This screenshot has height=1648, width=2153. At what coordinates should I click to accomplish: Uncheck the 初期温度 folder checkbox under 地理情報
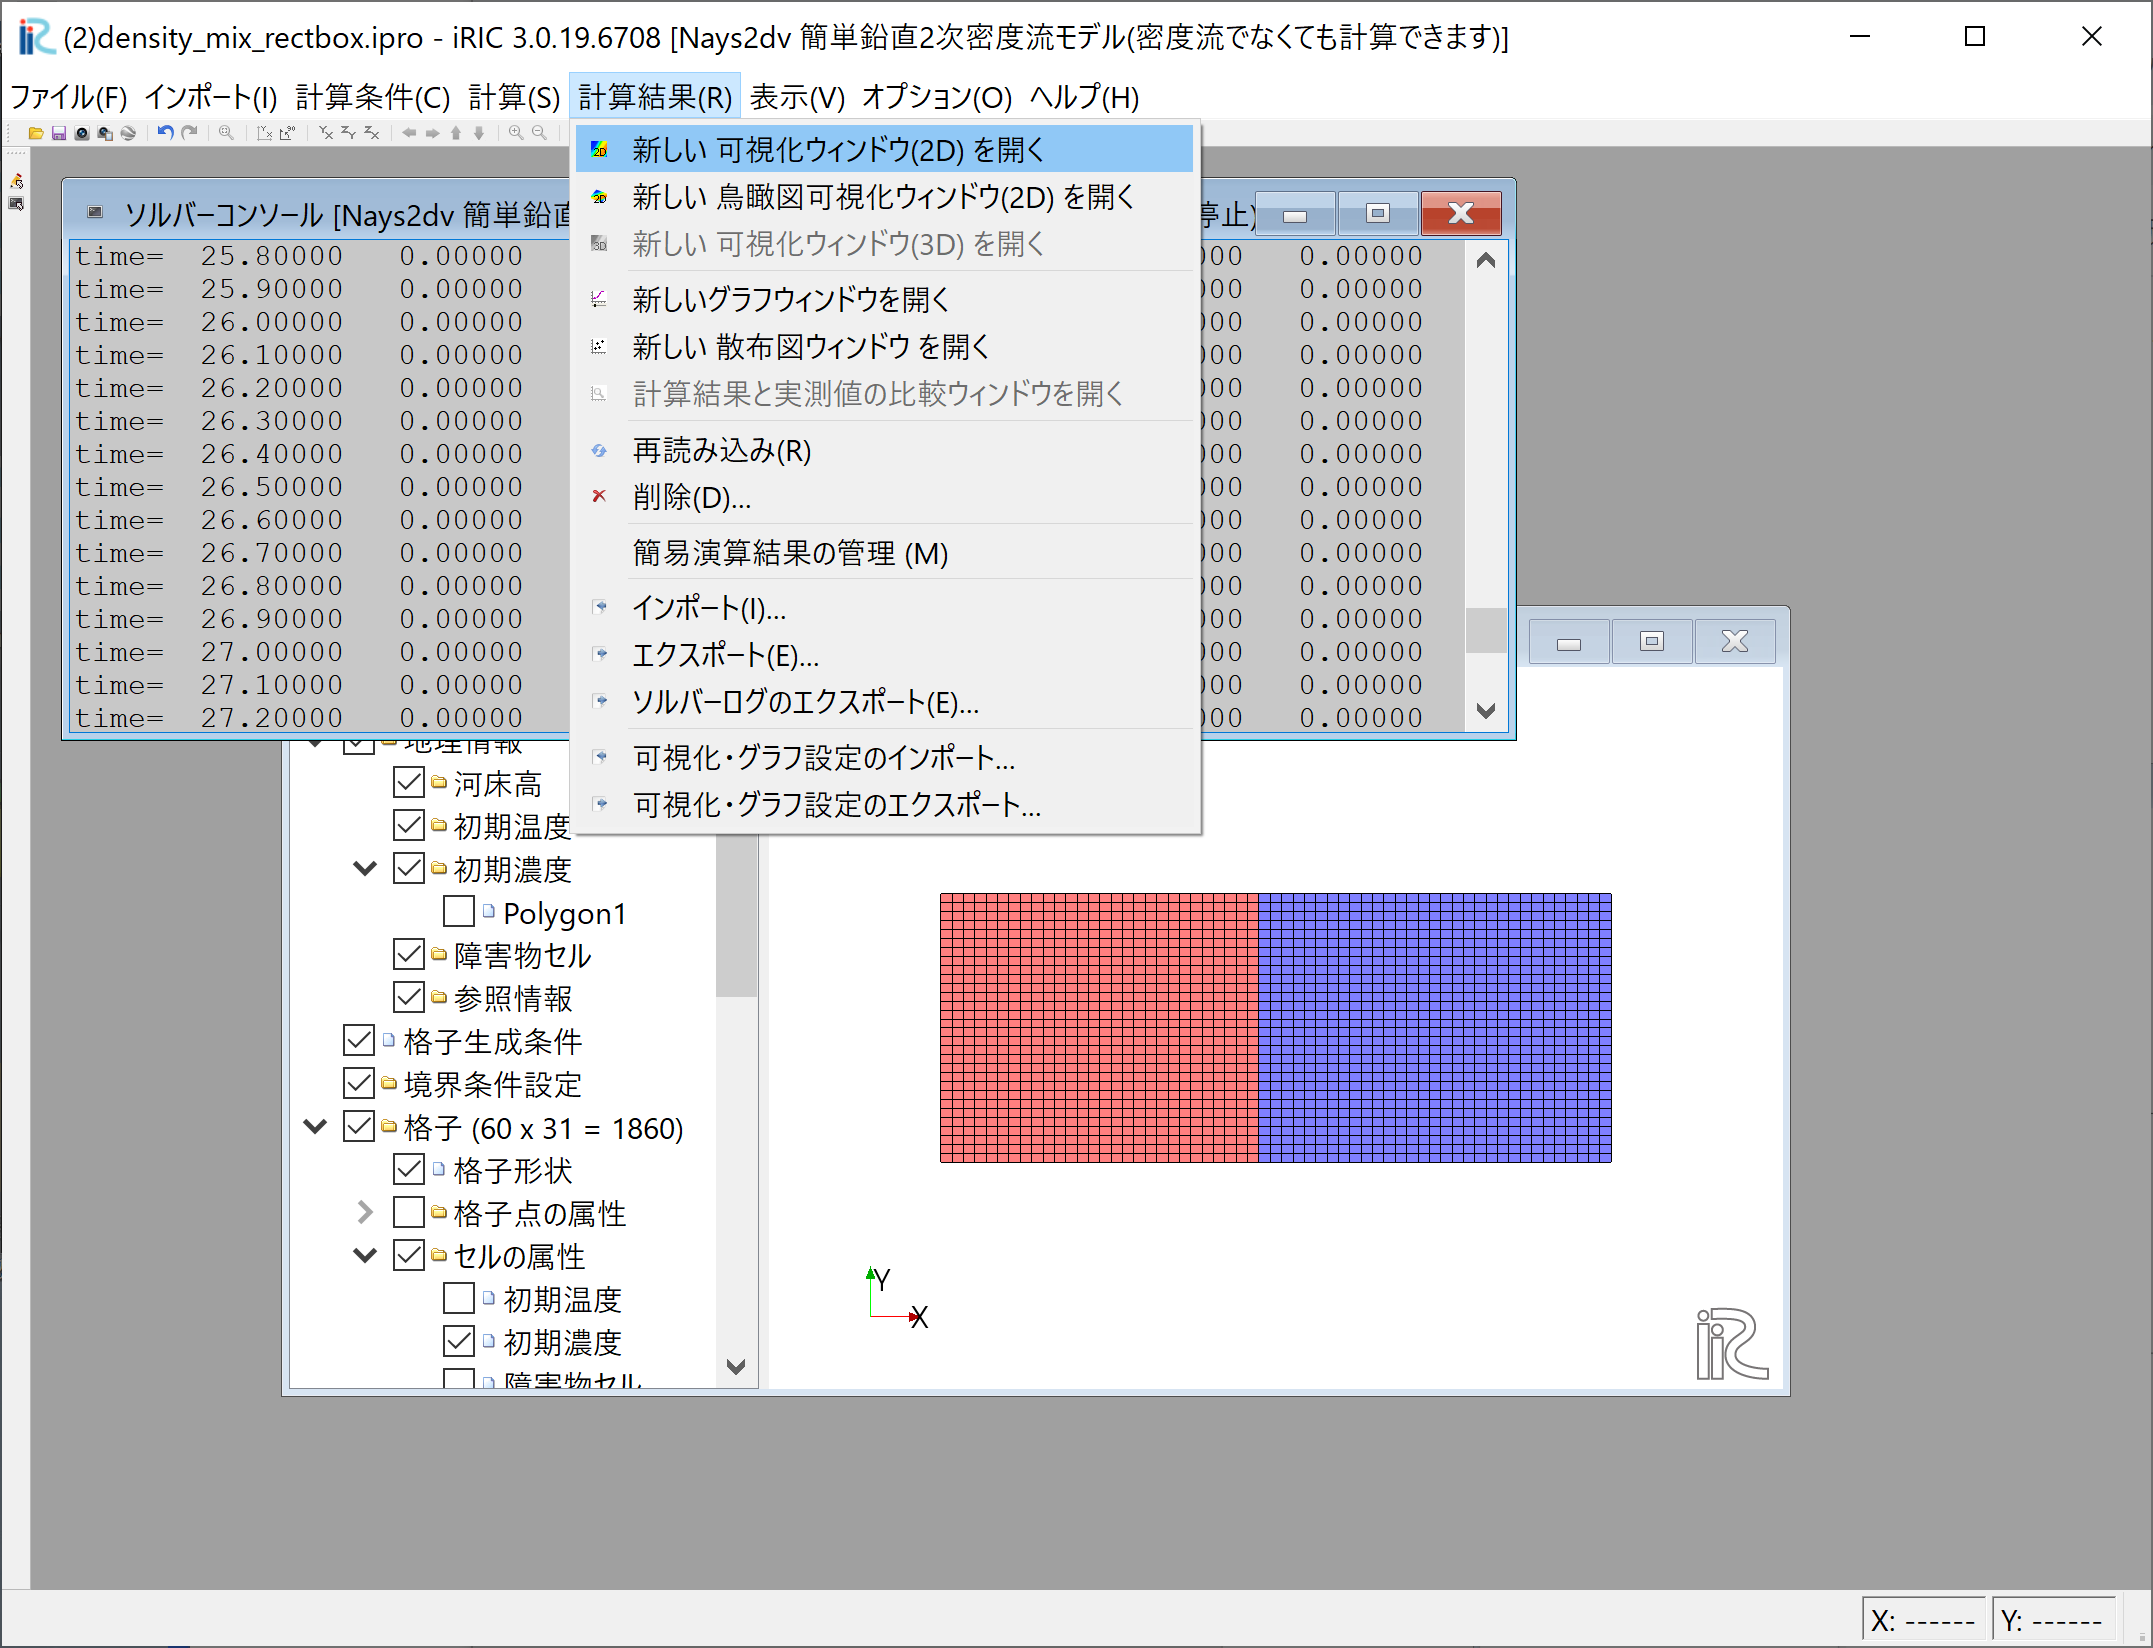[409, 826]
